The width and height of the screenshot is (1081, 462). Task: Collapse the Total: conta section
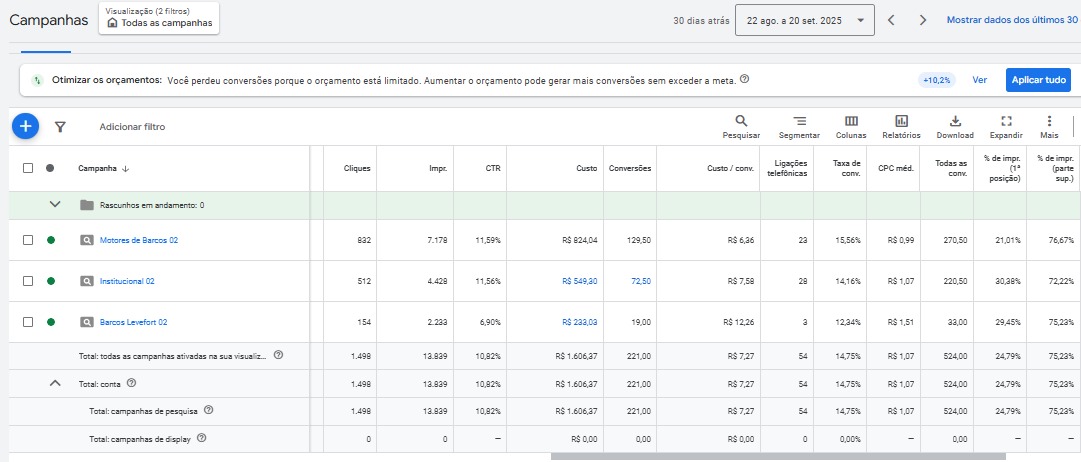[x=55, y=383]
